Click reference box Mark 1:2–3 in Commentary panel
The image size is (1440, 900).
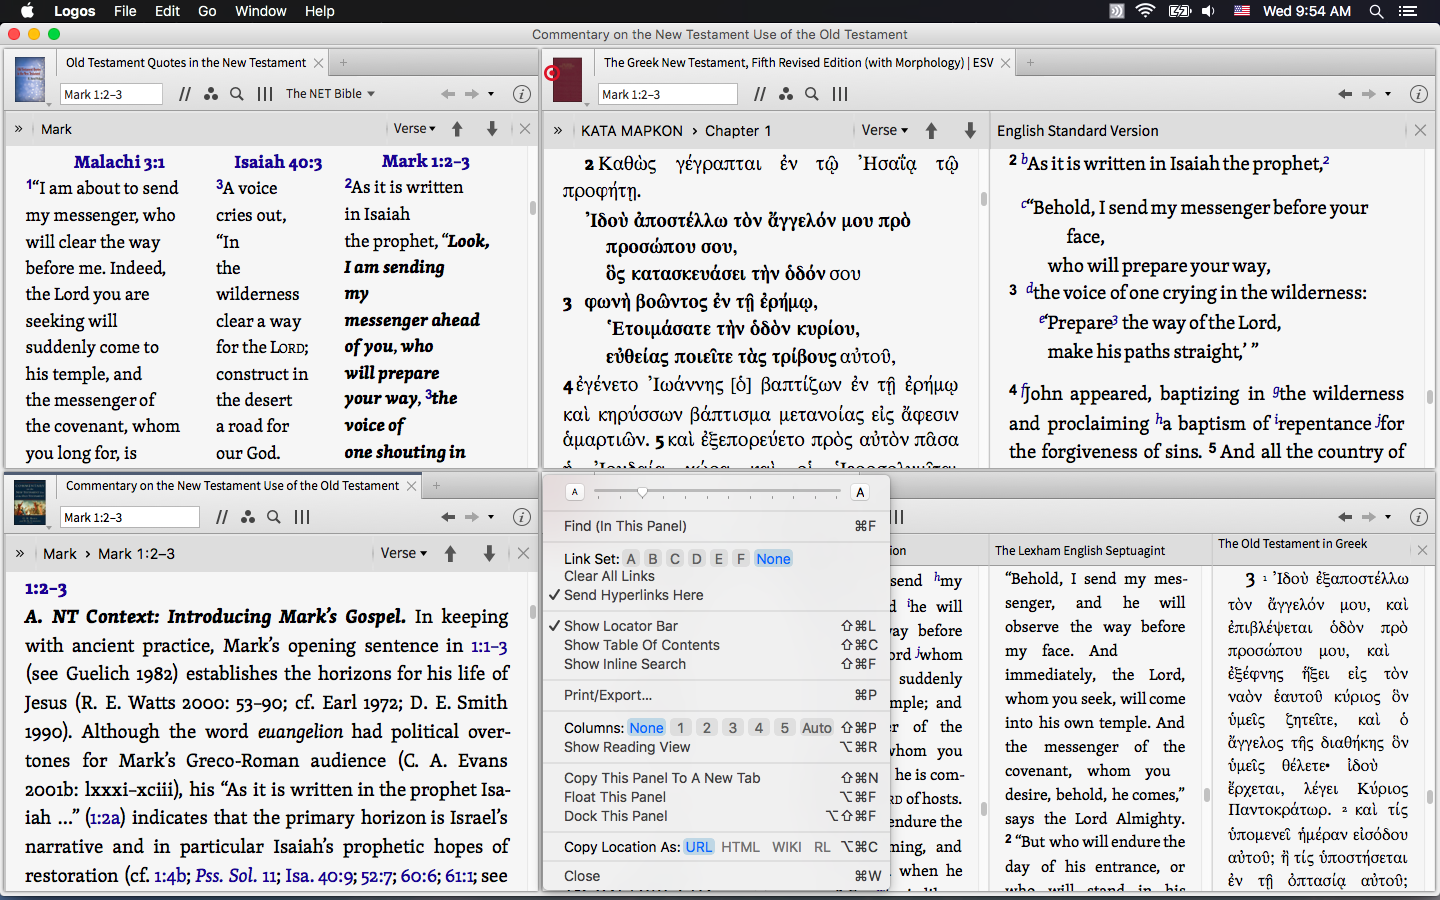click(x=130, y=517)
